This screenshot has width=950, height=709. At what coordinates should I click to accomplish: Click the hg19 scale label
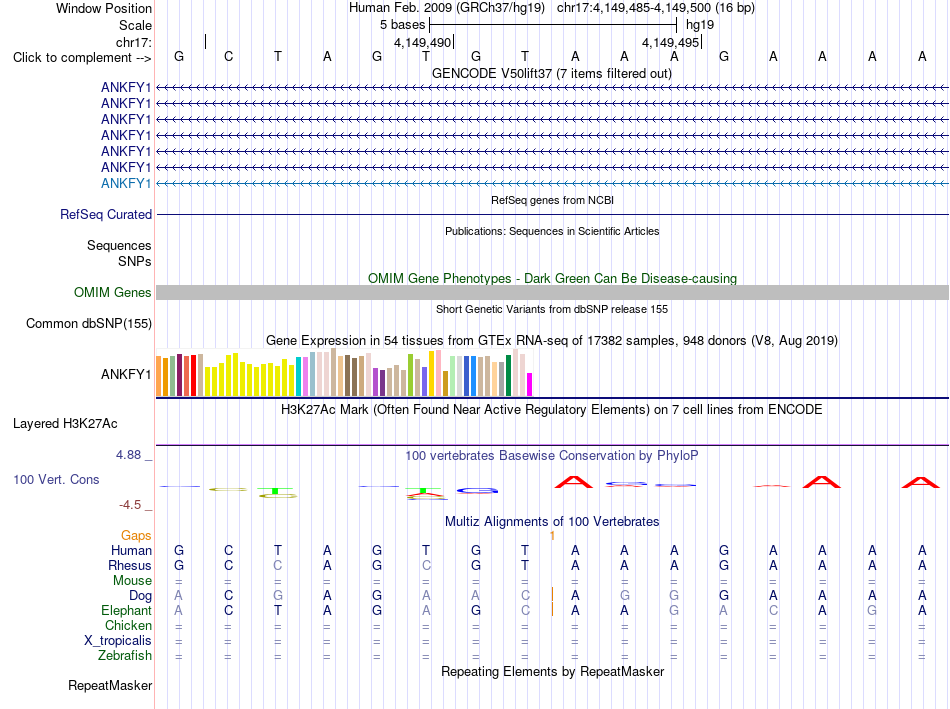[x=700, y=25]
